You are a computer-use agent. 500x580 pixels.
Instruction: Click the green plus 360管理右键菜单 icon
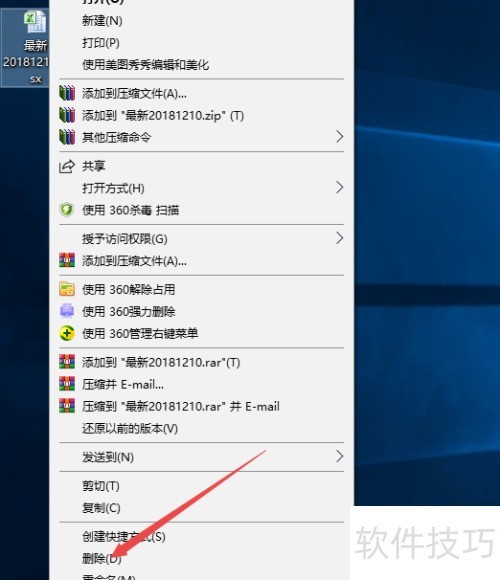point(67,333)
